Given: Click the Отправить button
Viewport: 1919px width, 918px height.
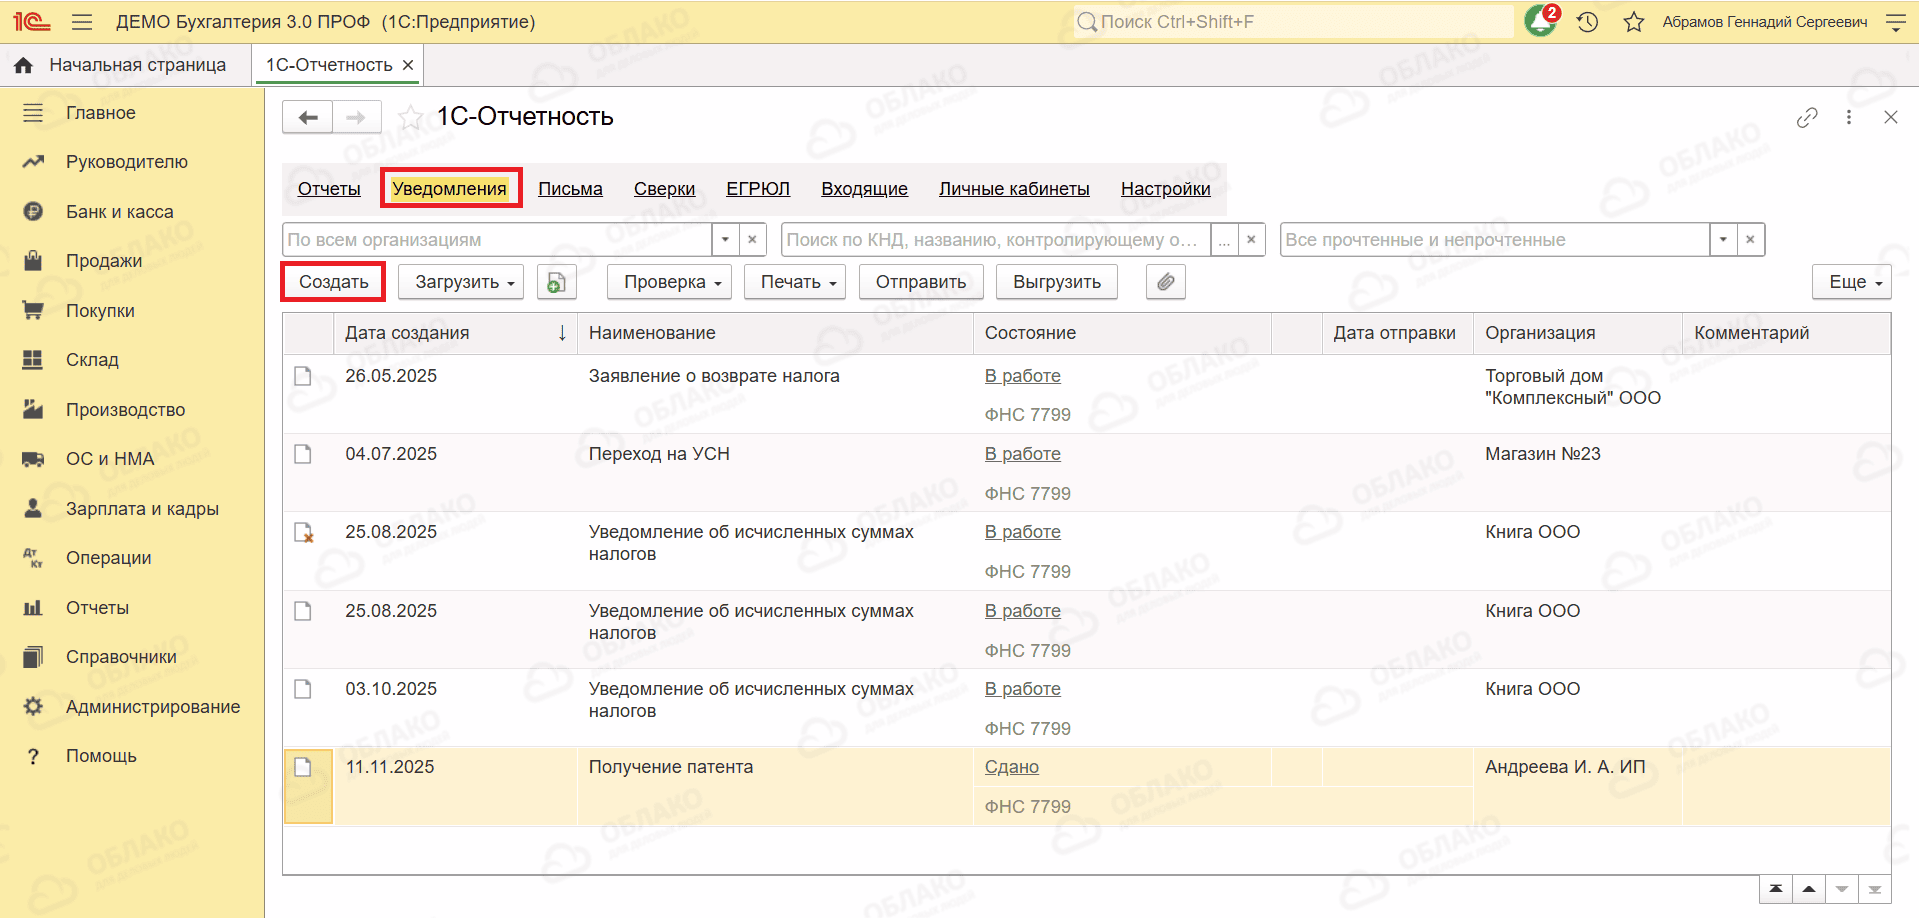Looking at the screenshot, I should pos(921,282).
